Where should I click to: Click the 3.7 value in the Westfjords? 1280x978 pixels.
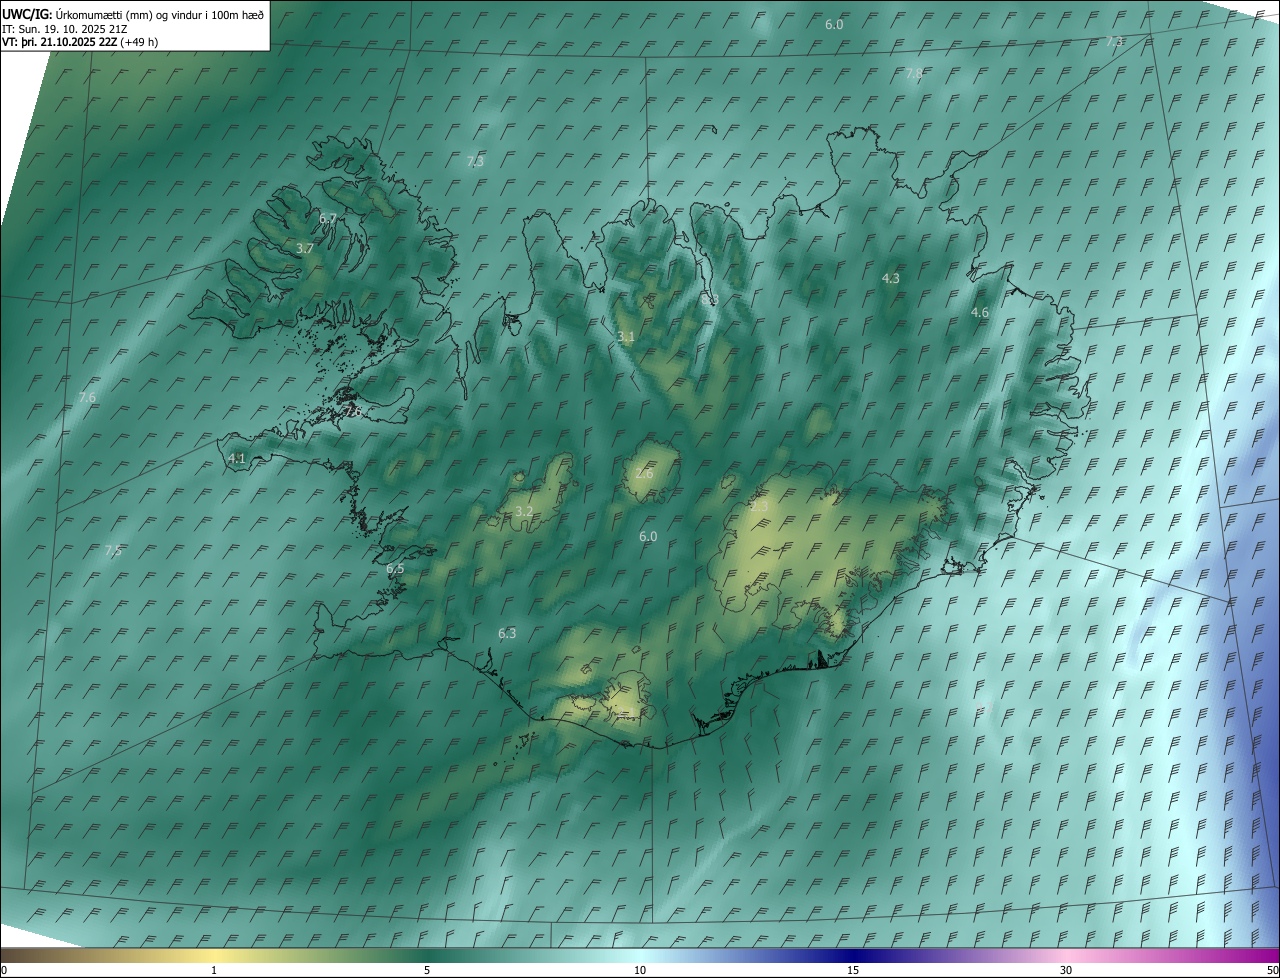306,248
